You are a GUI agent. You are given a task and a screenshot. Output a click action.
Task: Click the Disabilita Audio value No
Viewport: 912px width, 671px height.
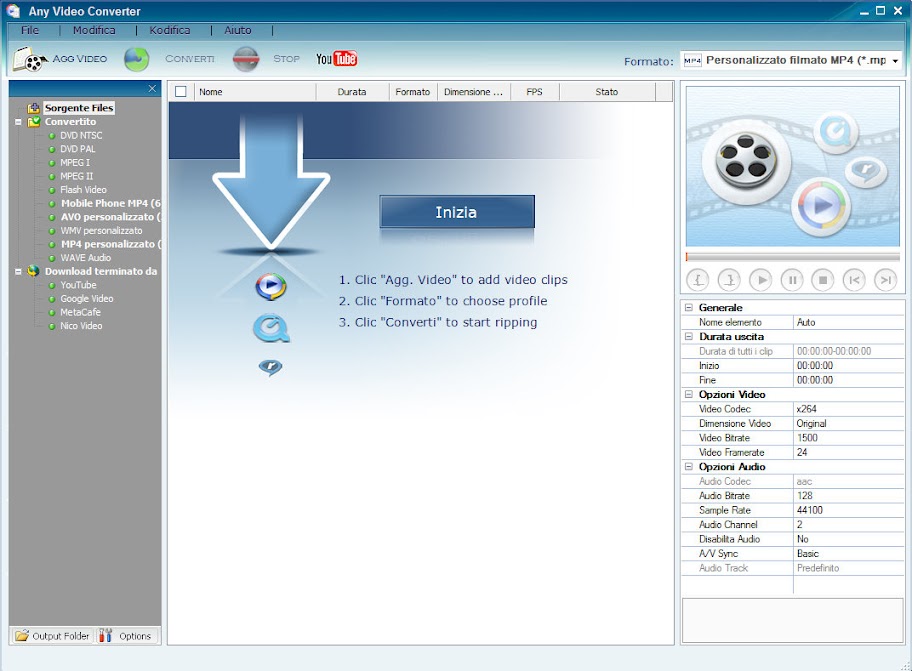[849, 539]
